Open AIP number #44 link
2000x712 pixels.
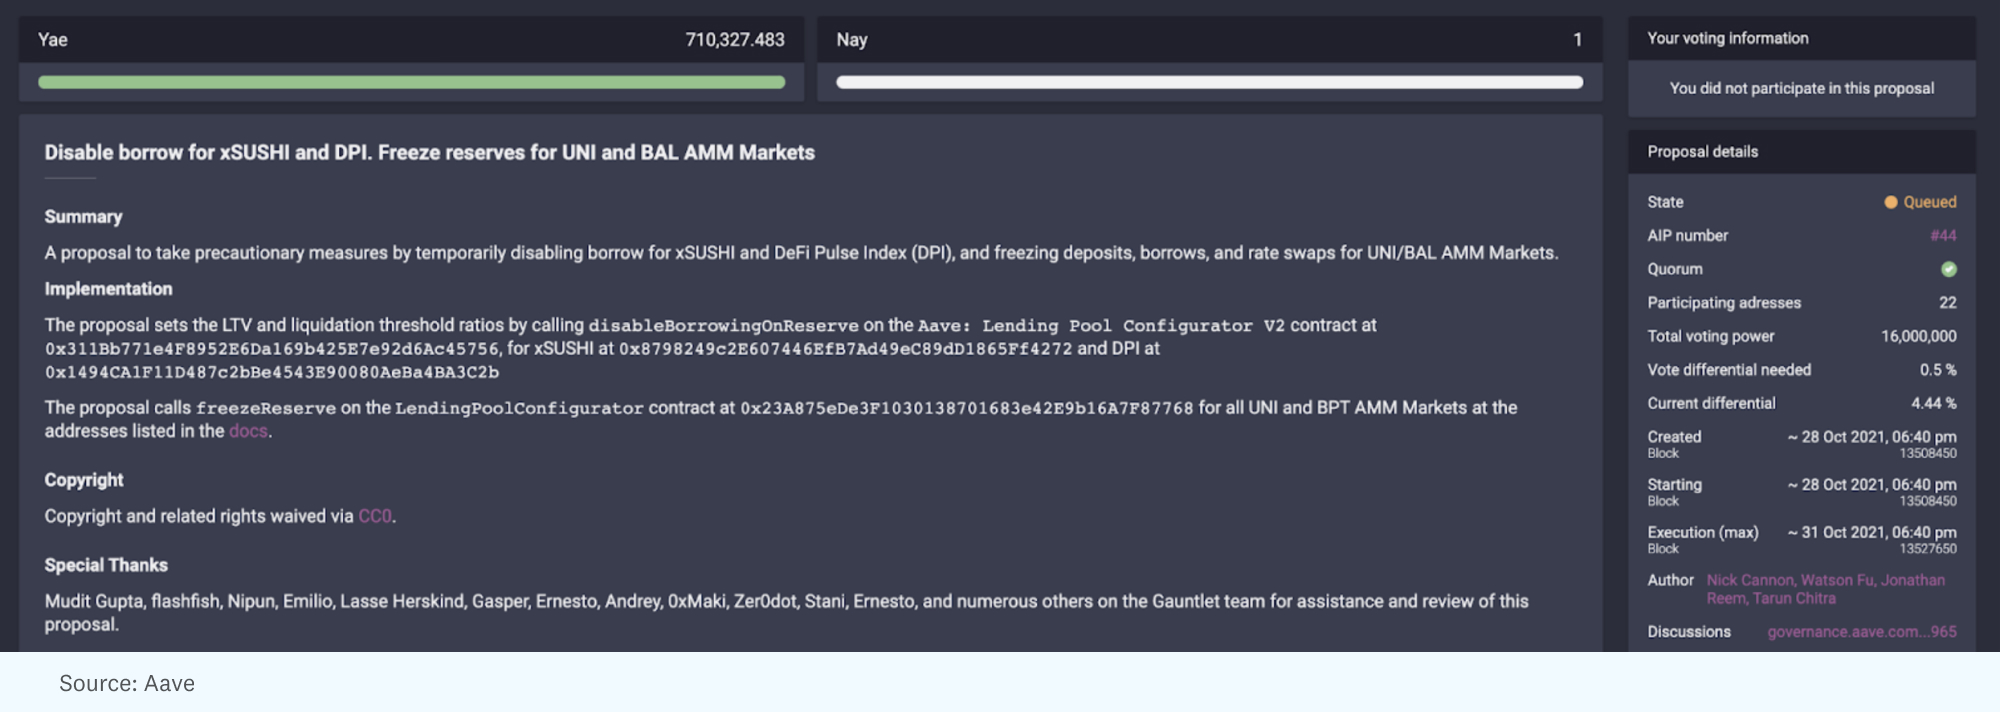(1943, 236)
